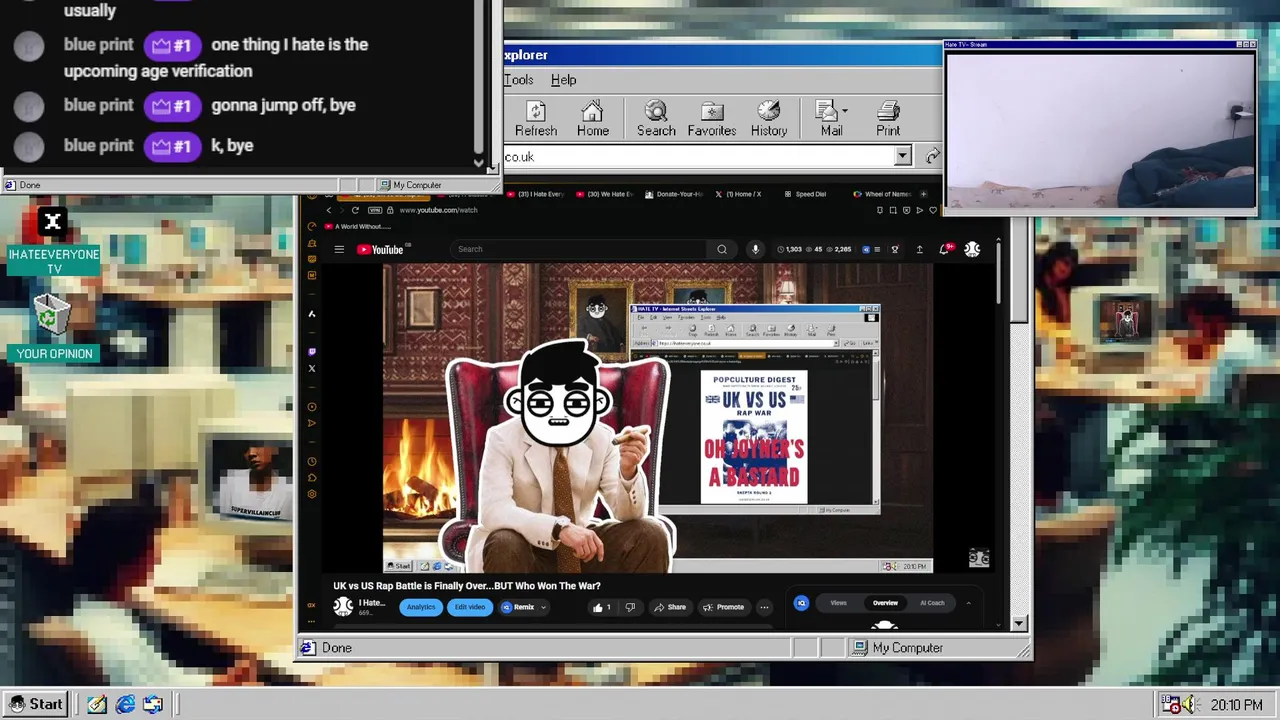
Task: Click the Share button
Action: [670, 607]
